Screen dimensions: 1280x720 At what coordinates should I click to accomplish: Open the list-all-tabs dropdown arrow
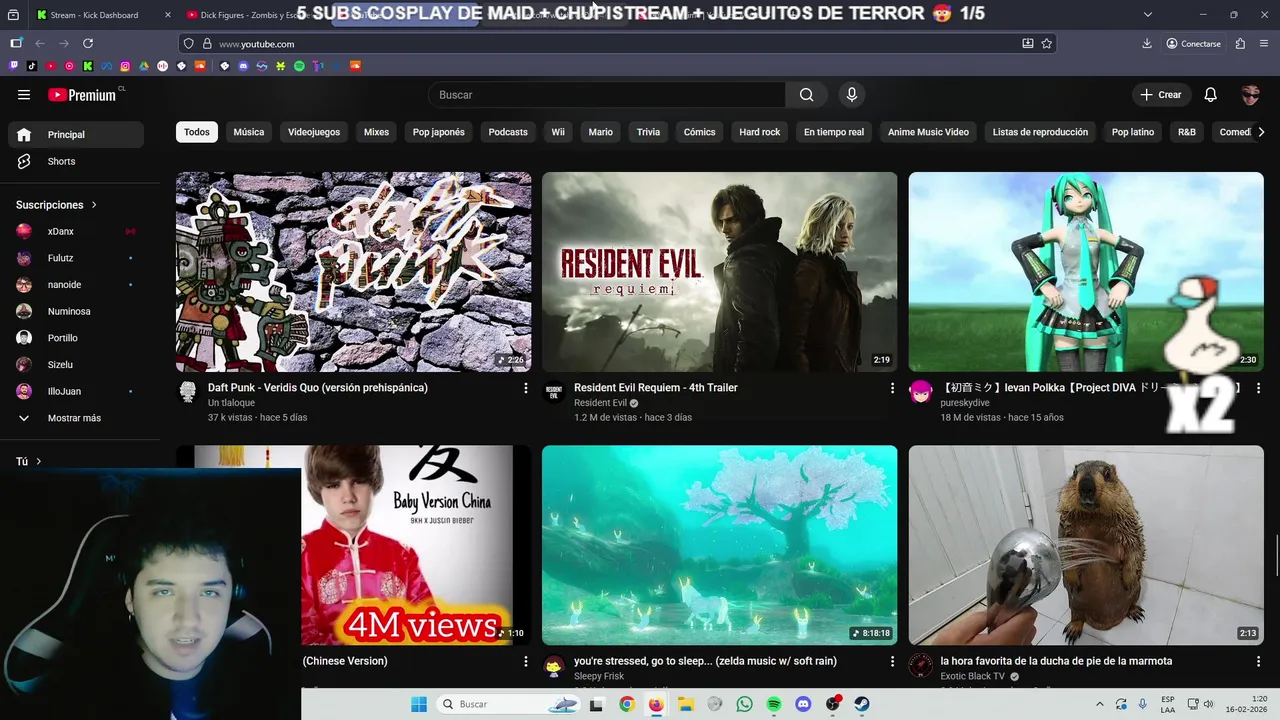click(x=1147, y=14)
